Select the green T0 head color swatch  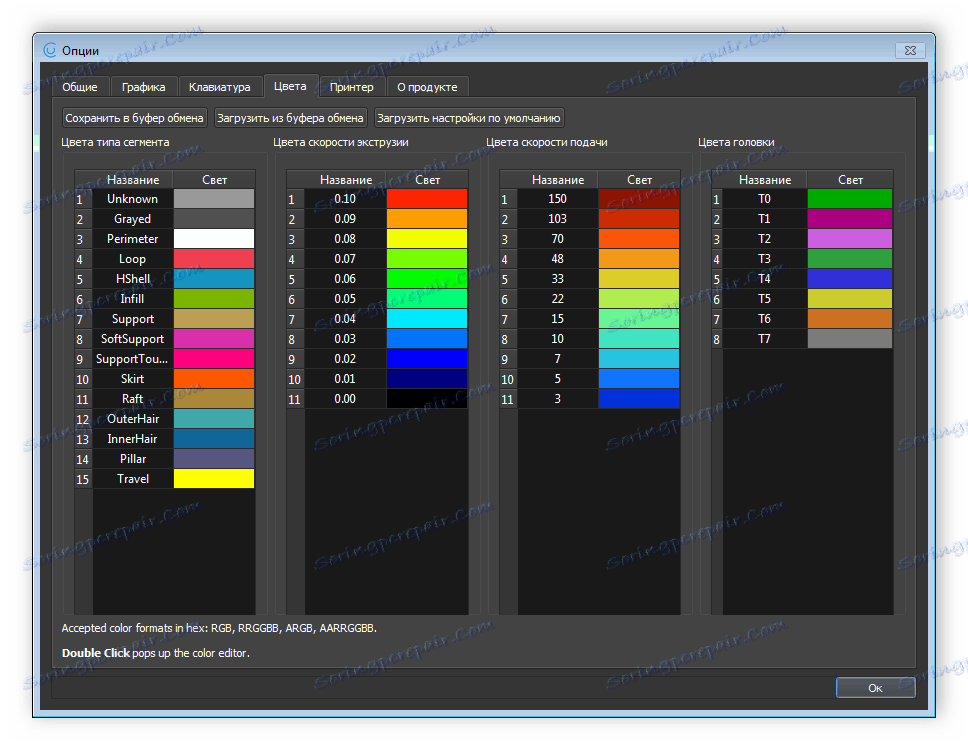click(850, 199)
